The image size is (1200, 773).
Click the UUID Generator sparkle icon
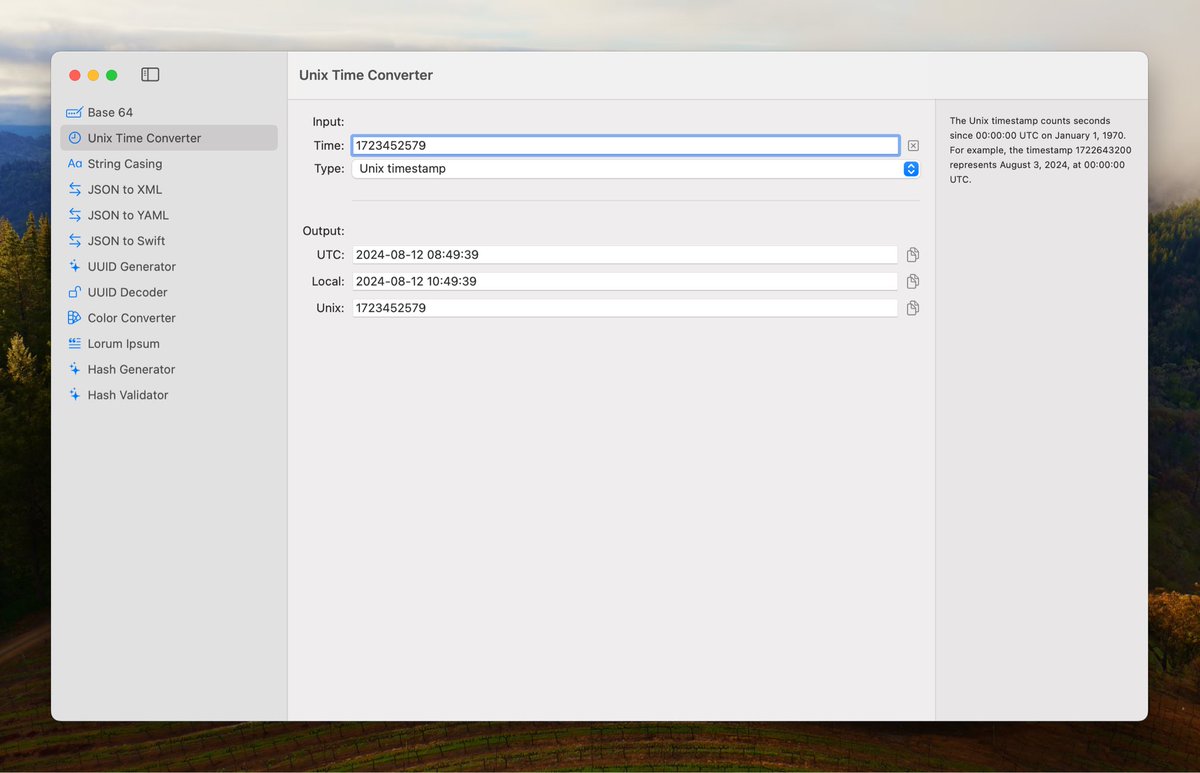point(74,267)
